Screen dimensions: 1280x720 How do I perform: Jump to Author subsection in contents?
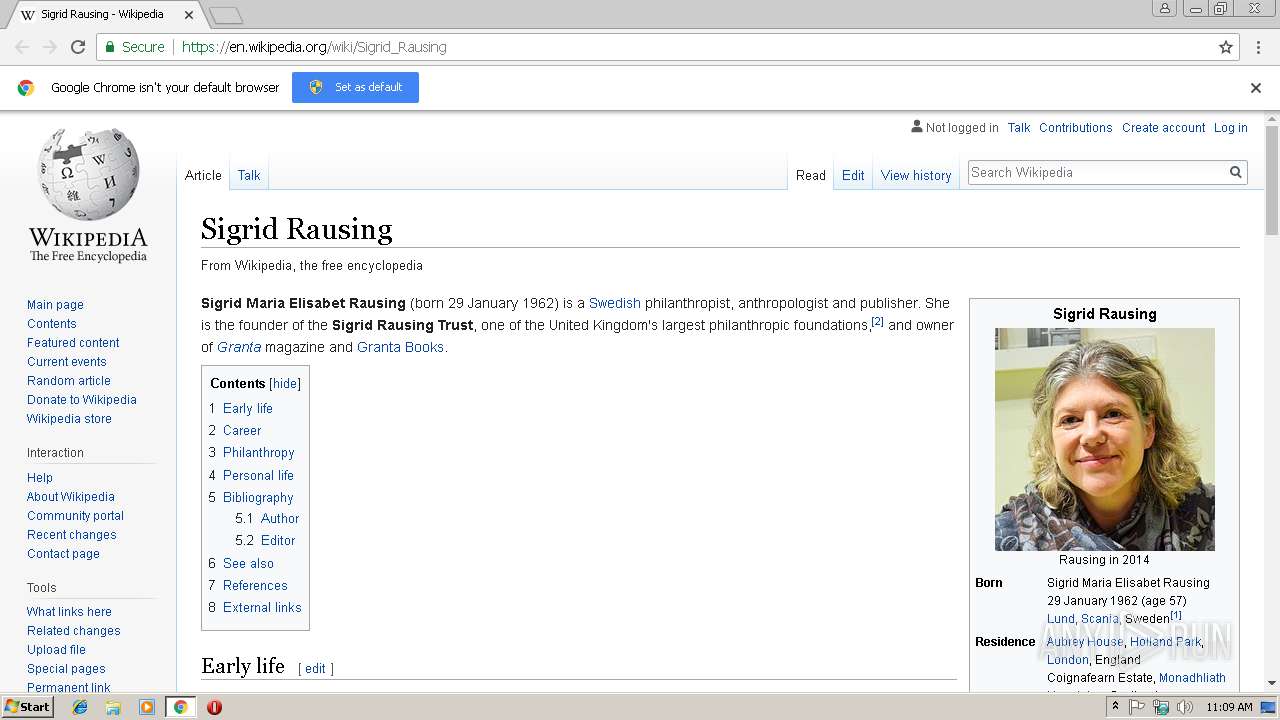(x=280, y=518)
